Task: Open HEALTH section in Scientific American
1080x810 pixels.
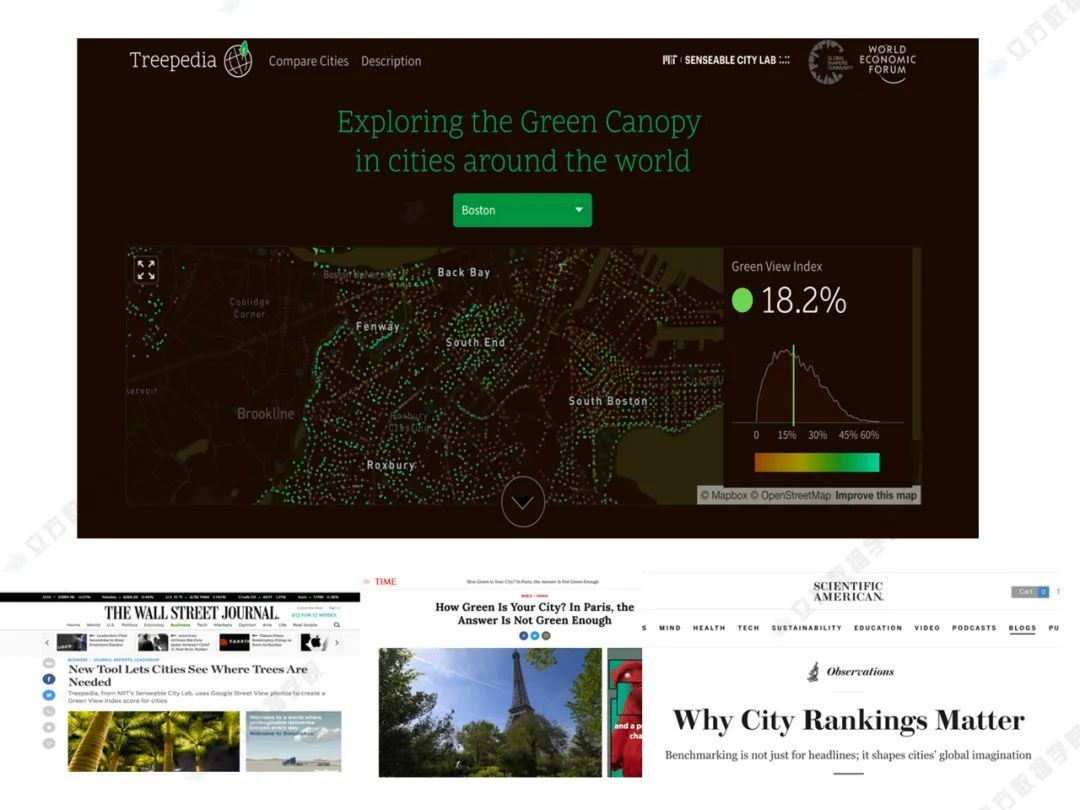Action: click(709, 627)
